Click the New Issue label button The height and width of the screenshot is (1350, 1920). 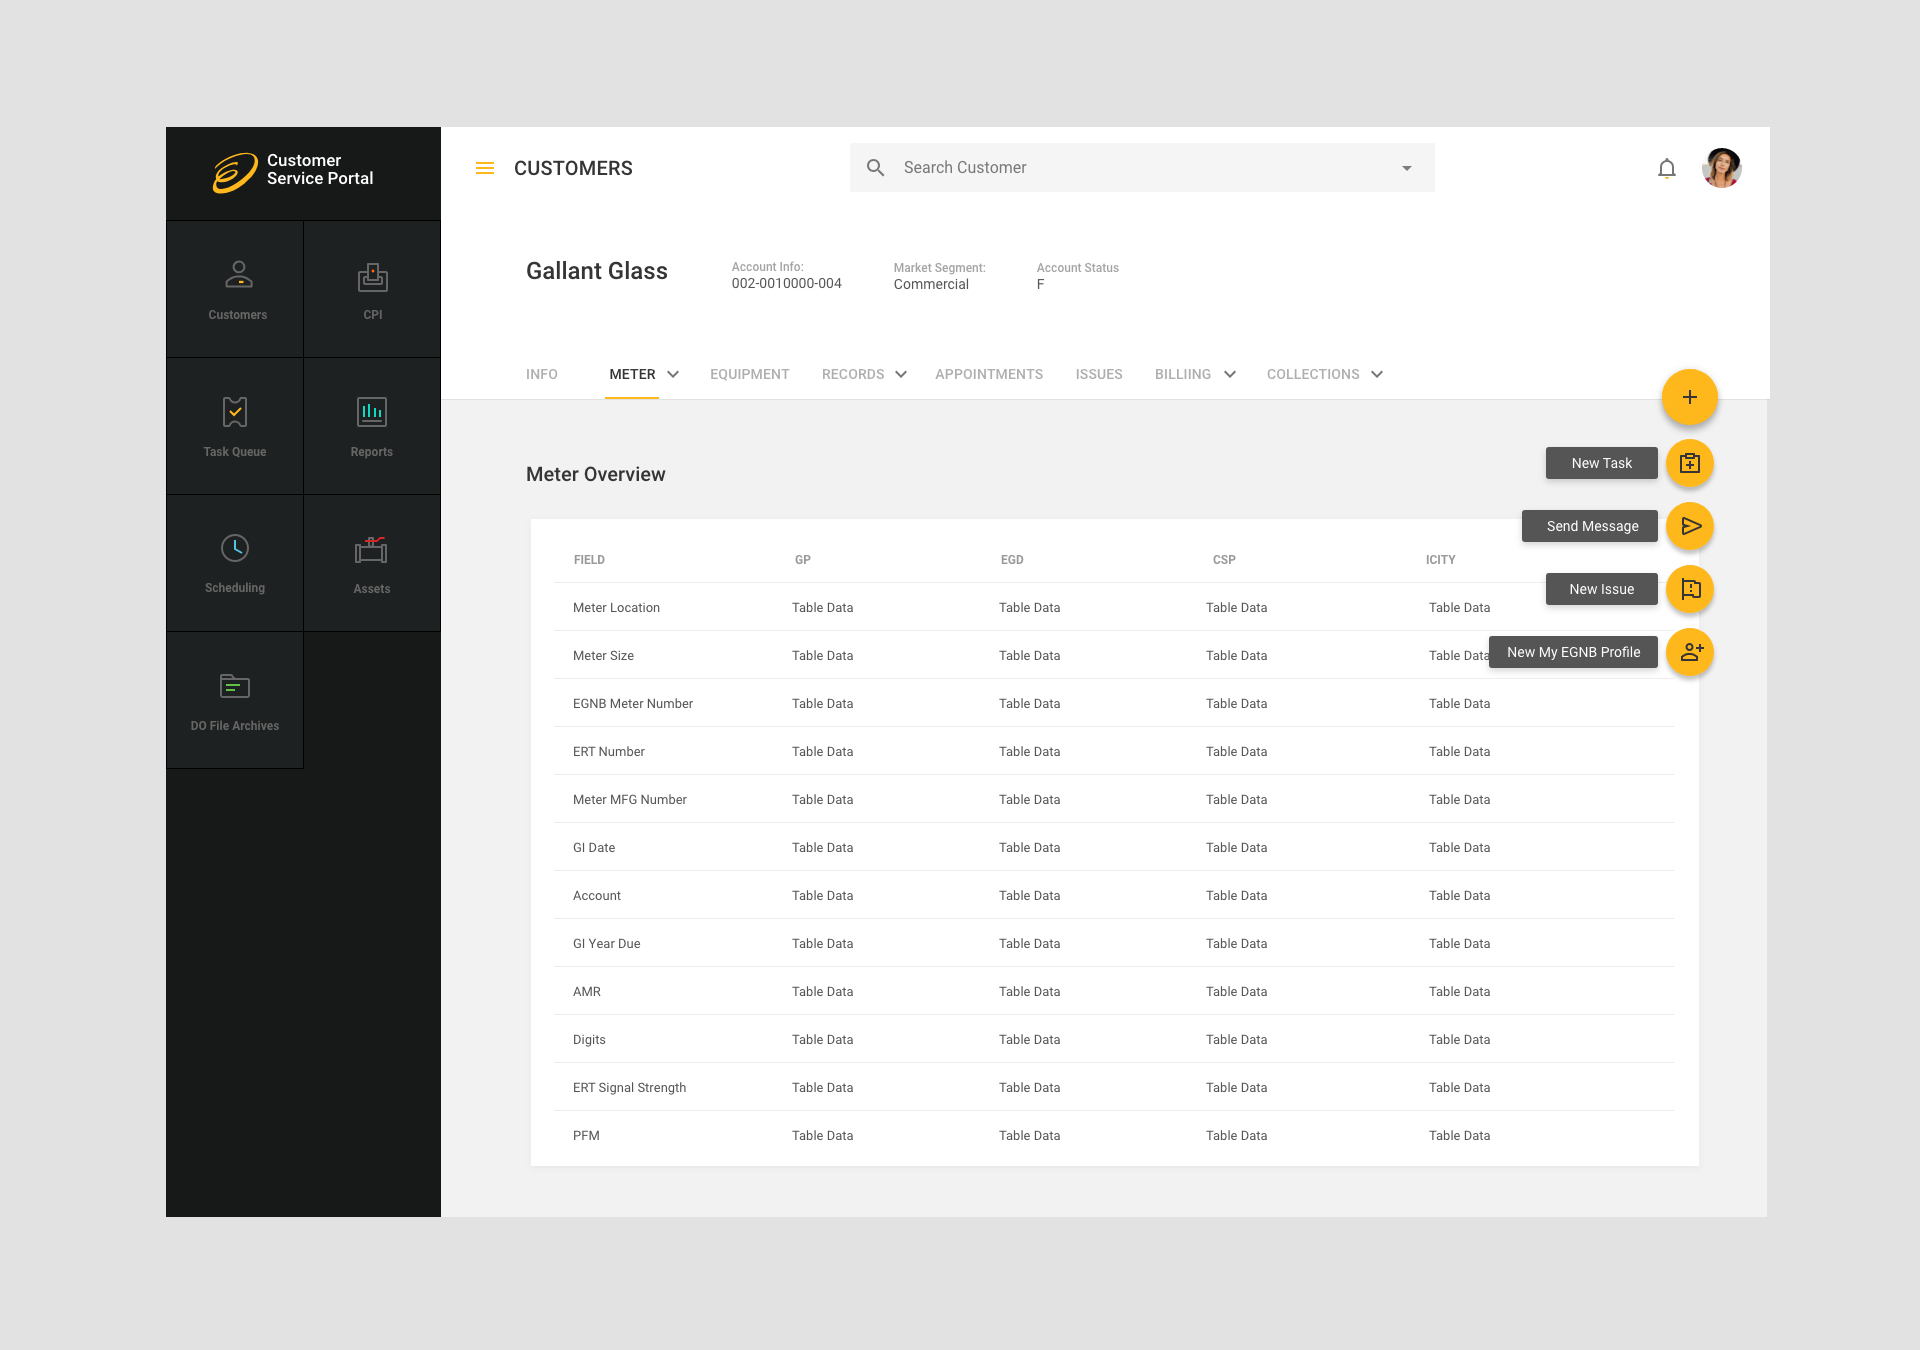[1602, 589]
